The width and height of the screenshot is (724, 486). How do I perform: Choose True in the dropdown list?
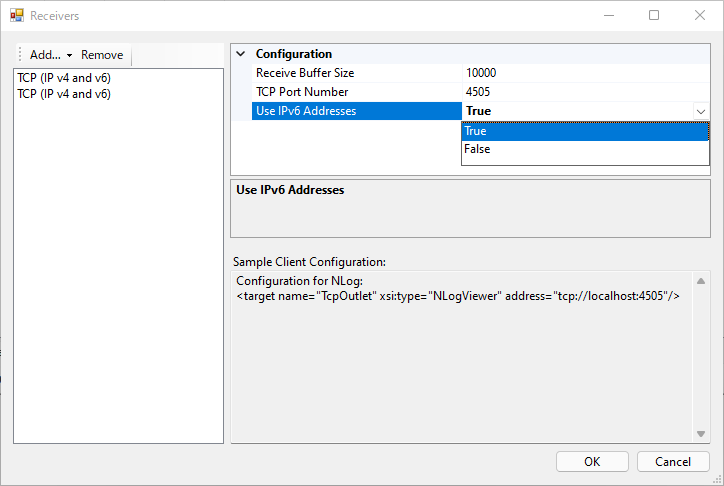pos(585,131)
